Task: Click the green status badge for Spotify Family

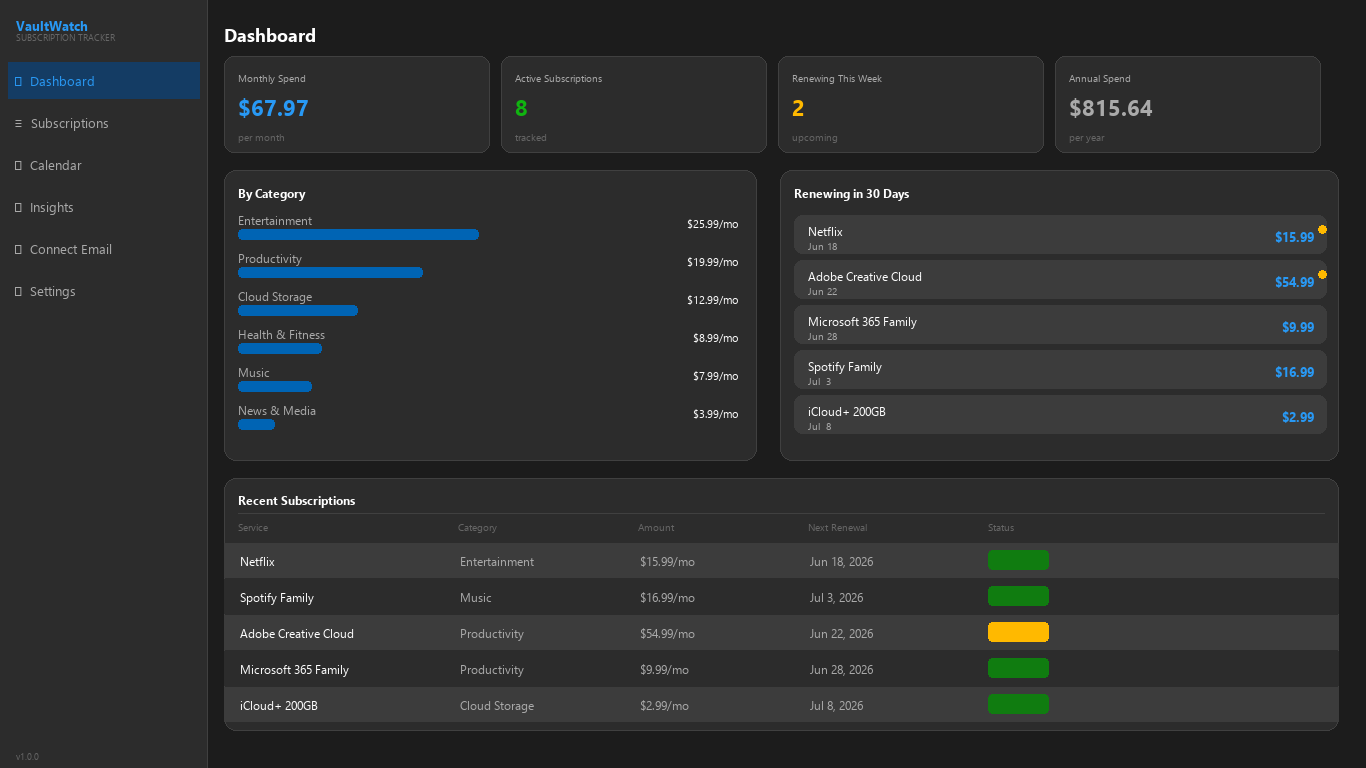Action: 1018,596
